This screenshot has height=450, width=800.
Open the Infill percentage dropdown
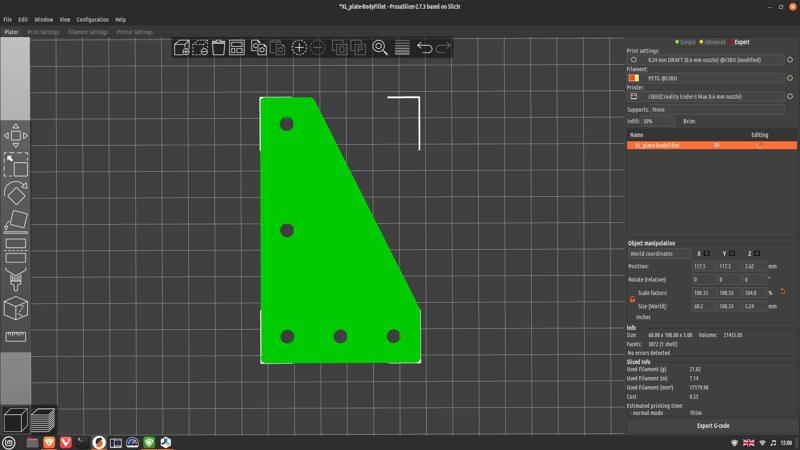[658, 121]
